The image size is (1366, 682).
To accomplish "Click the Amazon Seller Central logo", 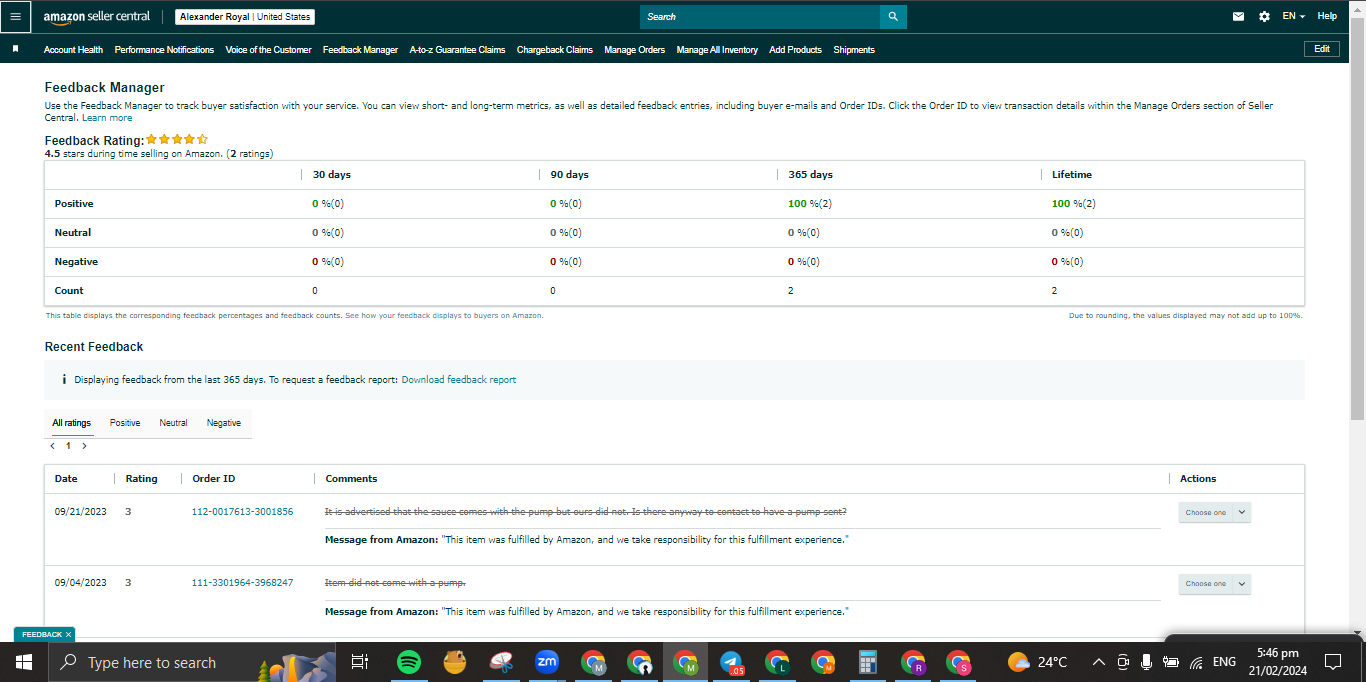I will 96,16.
